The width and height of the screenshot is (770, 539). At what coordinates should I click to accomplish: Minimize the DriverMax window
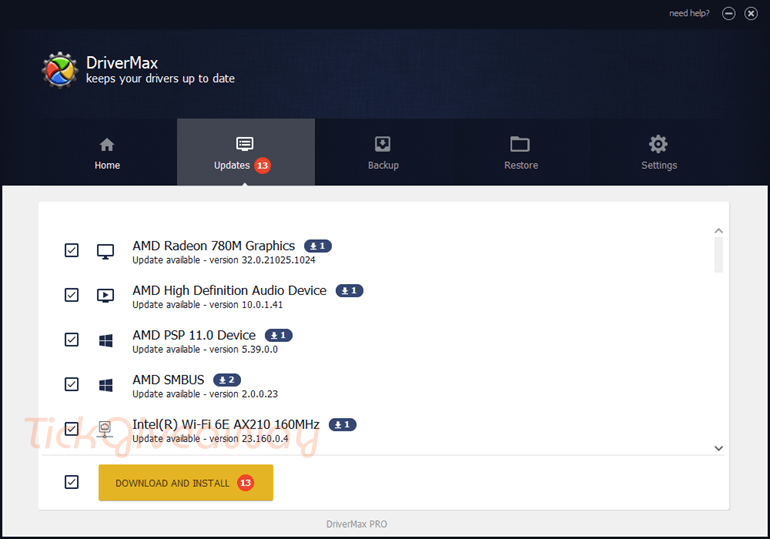pos(729,14)
